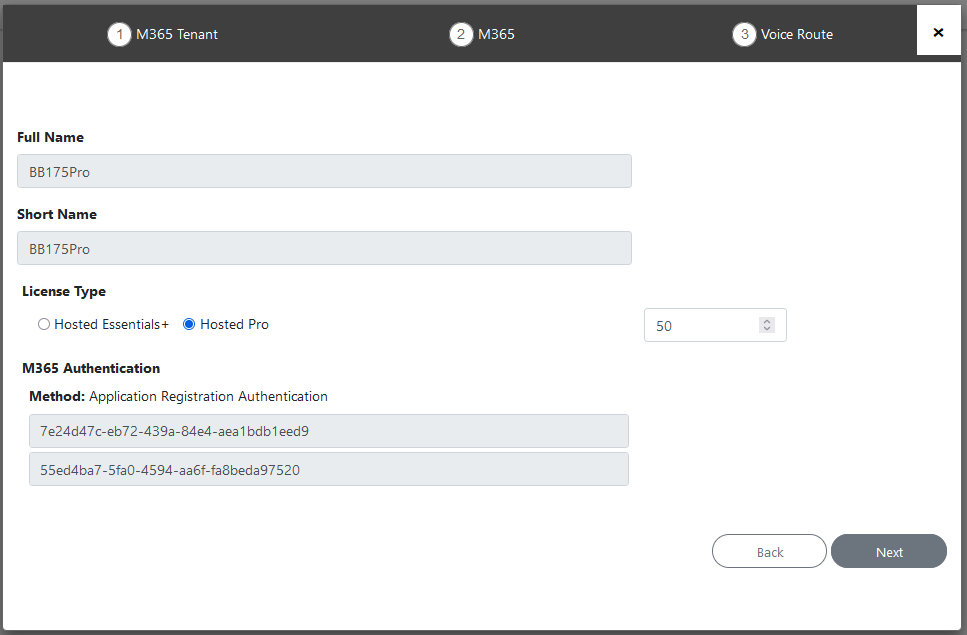Select the Hosted Pro radio button
The height and width of the screenshot is (635, 967).
point(189,324)
